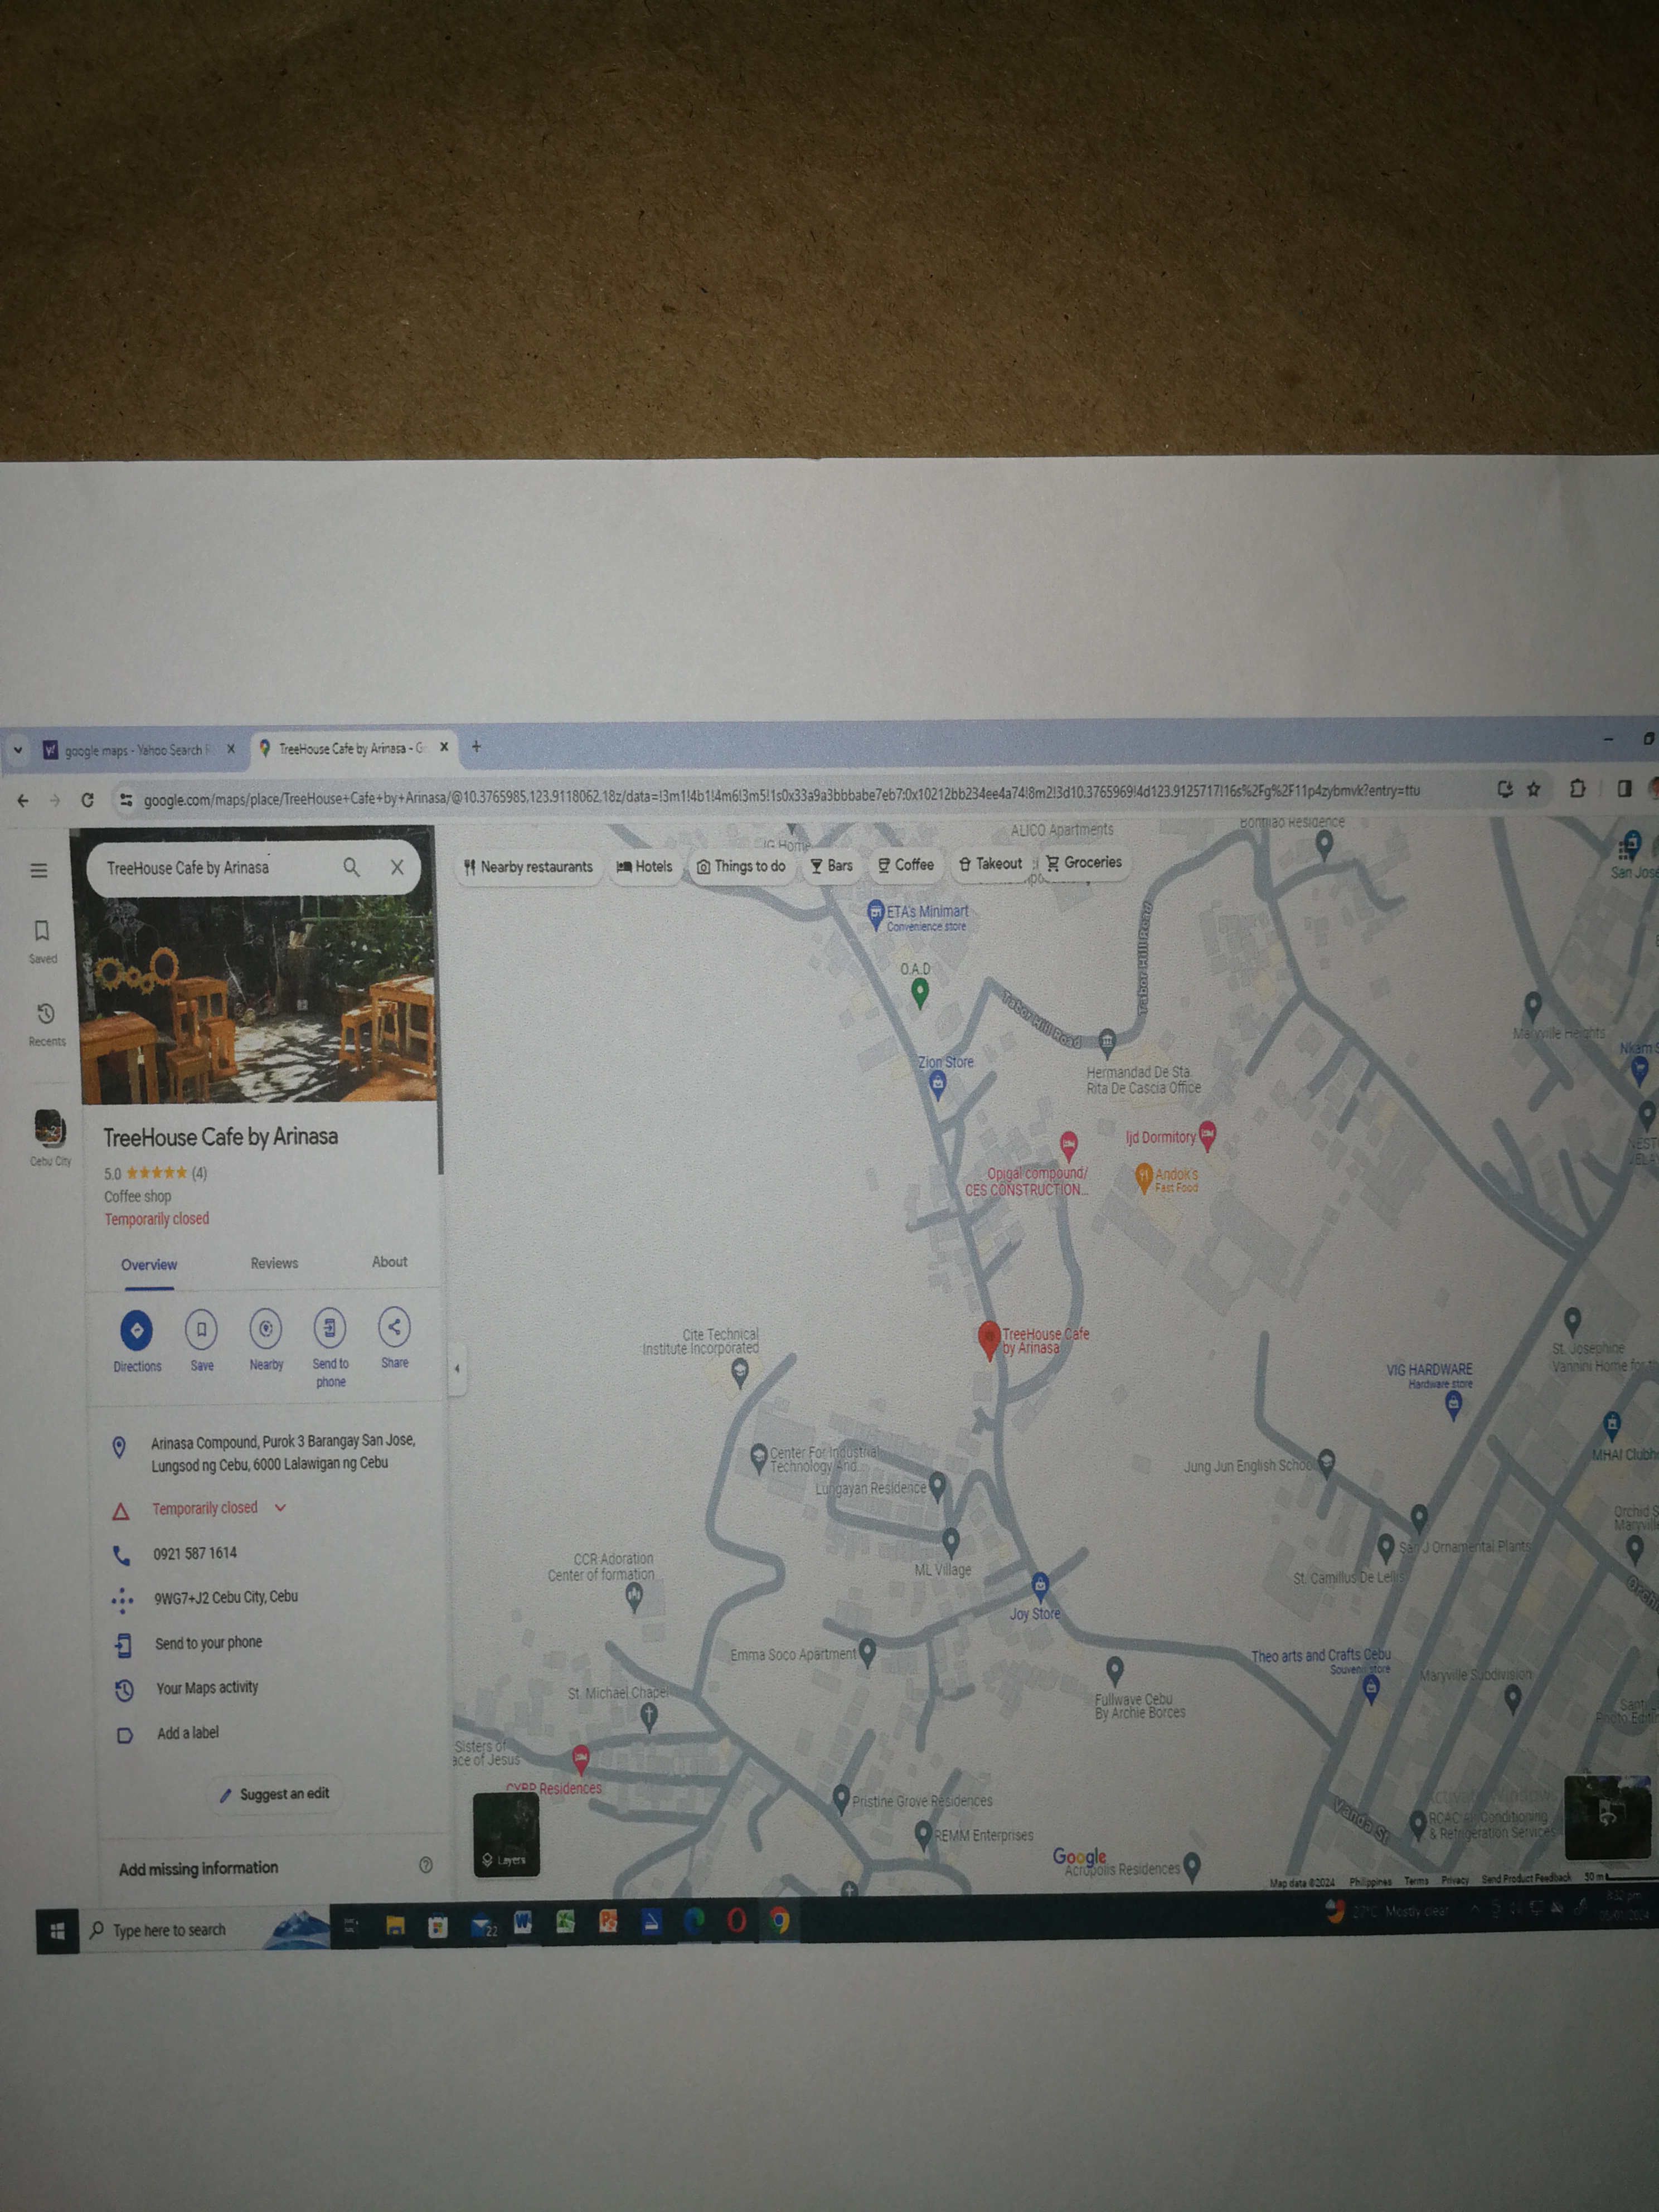
Task: Open the hamburger main menu
Action: (x=39, y=870)
